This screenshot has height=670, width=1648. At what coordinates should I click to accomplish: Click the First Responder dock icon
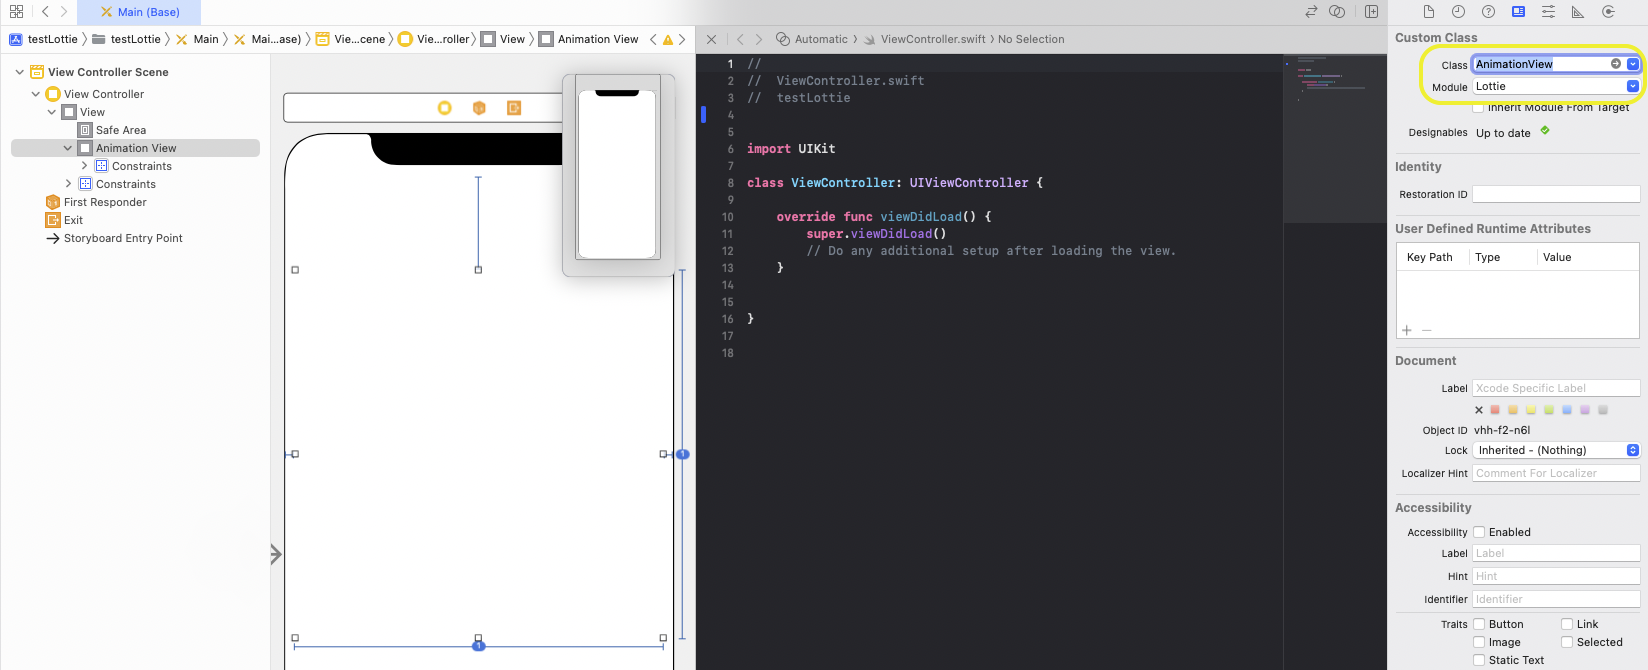point(479,108)
